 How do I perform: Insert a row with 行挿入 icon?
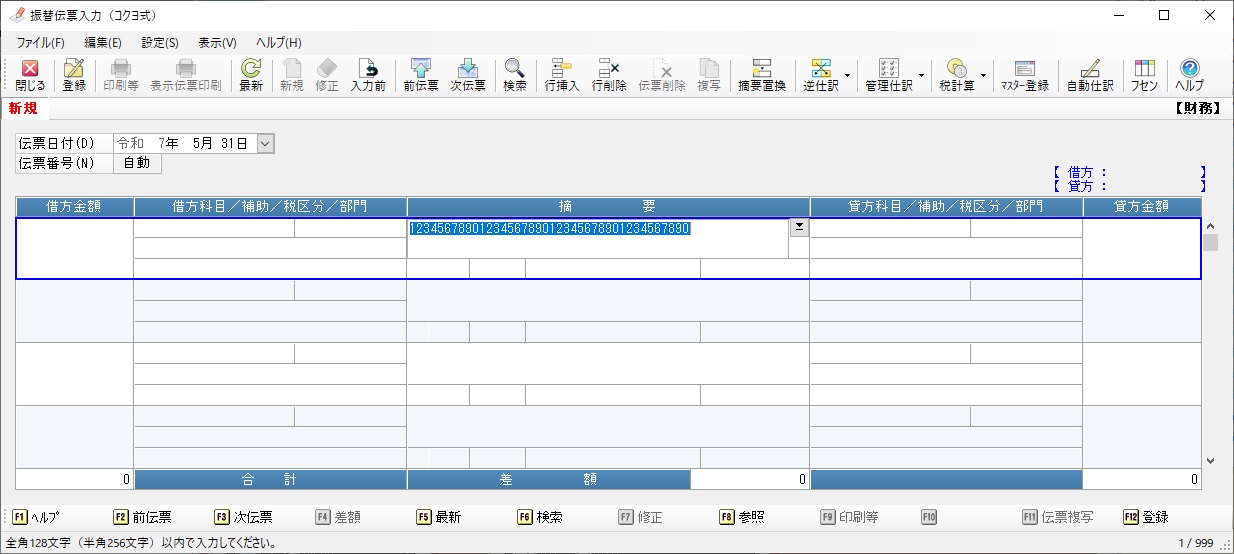click(562, 76)
